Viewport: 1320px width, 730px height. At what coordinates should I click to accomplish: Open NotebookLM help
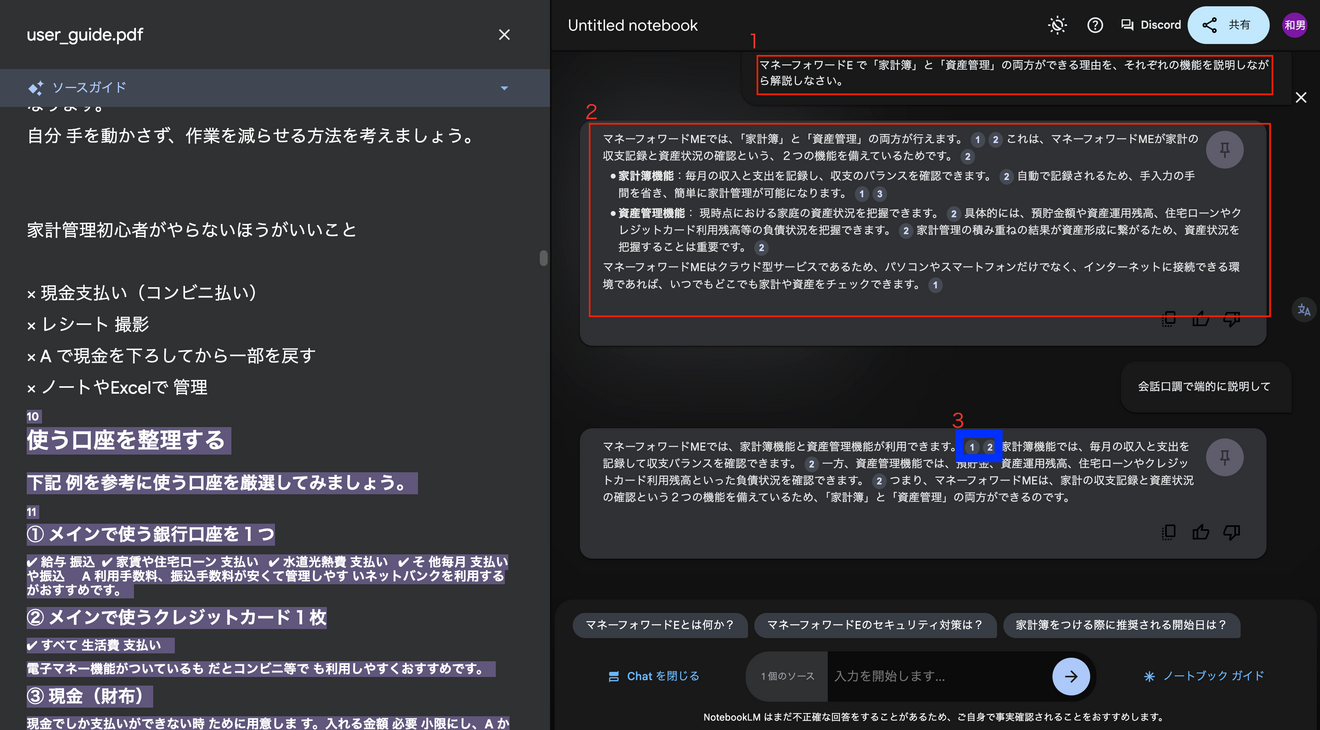1095,25
